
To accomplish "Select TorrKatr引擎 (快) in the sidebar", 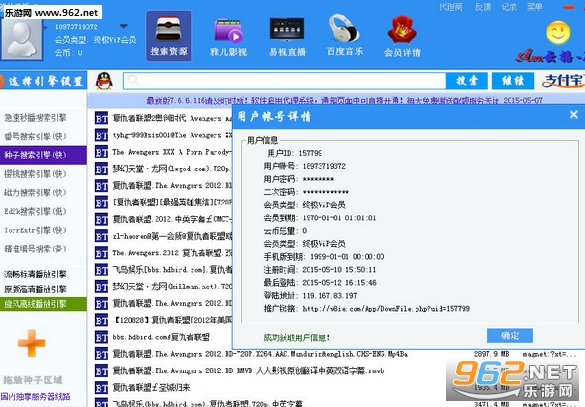I will tap(35, 230).
